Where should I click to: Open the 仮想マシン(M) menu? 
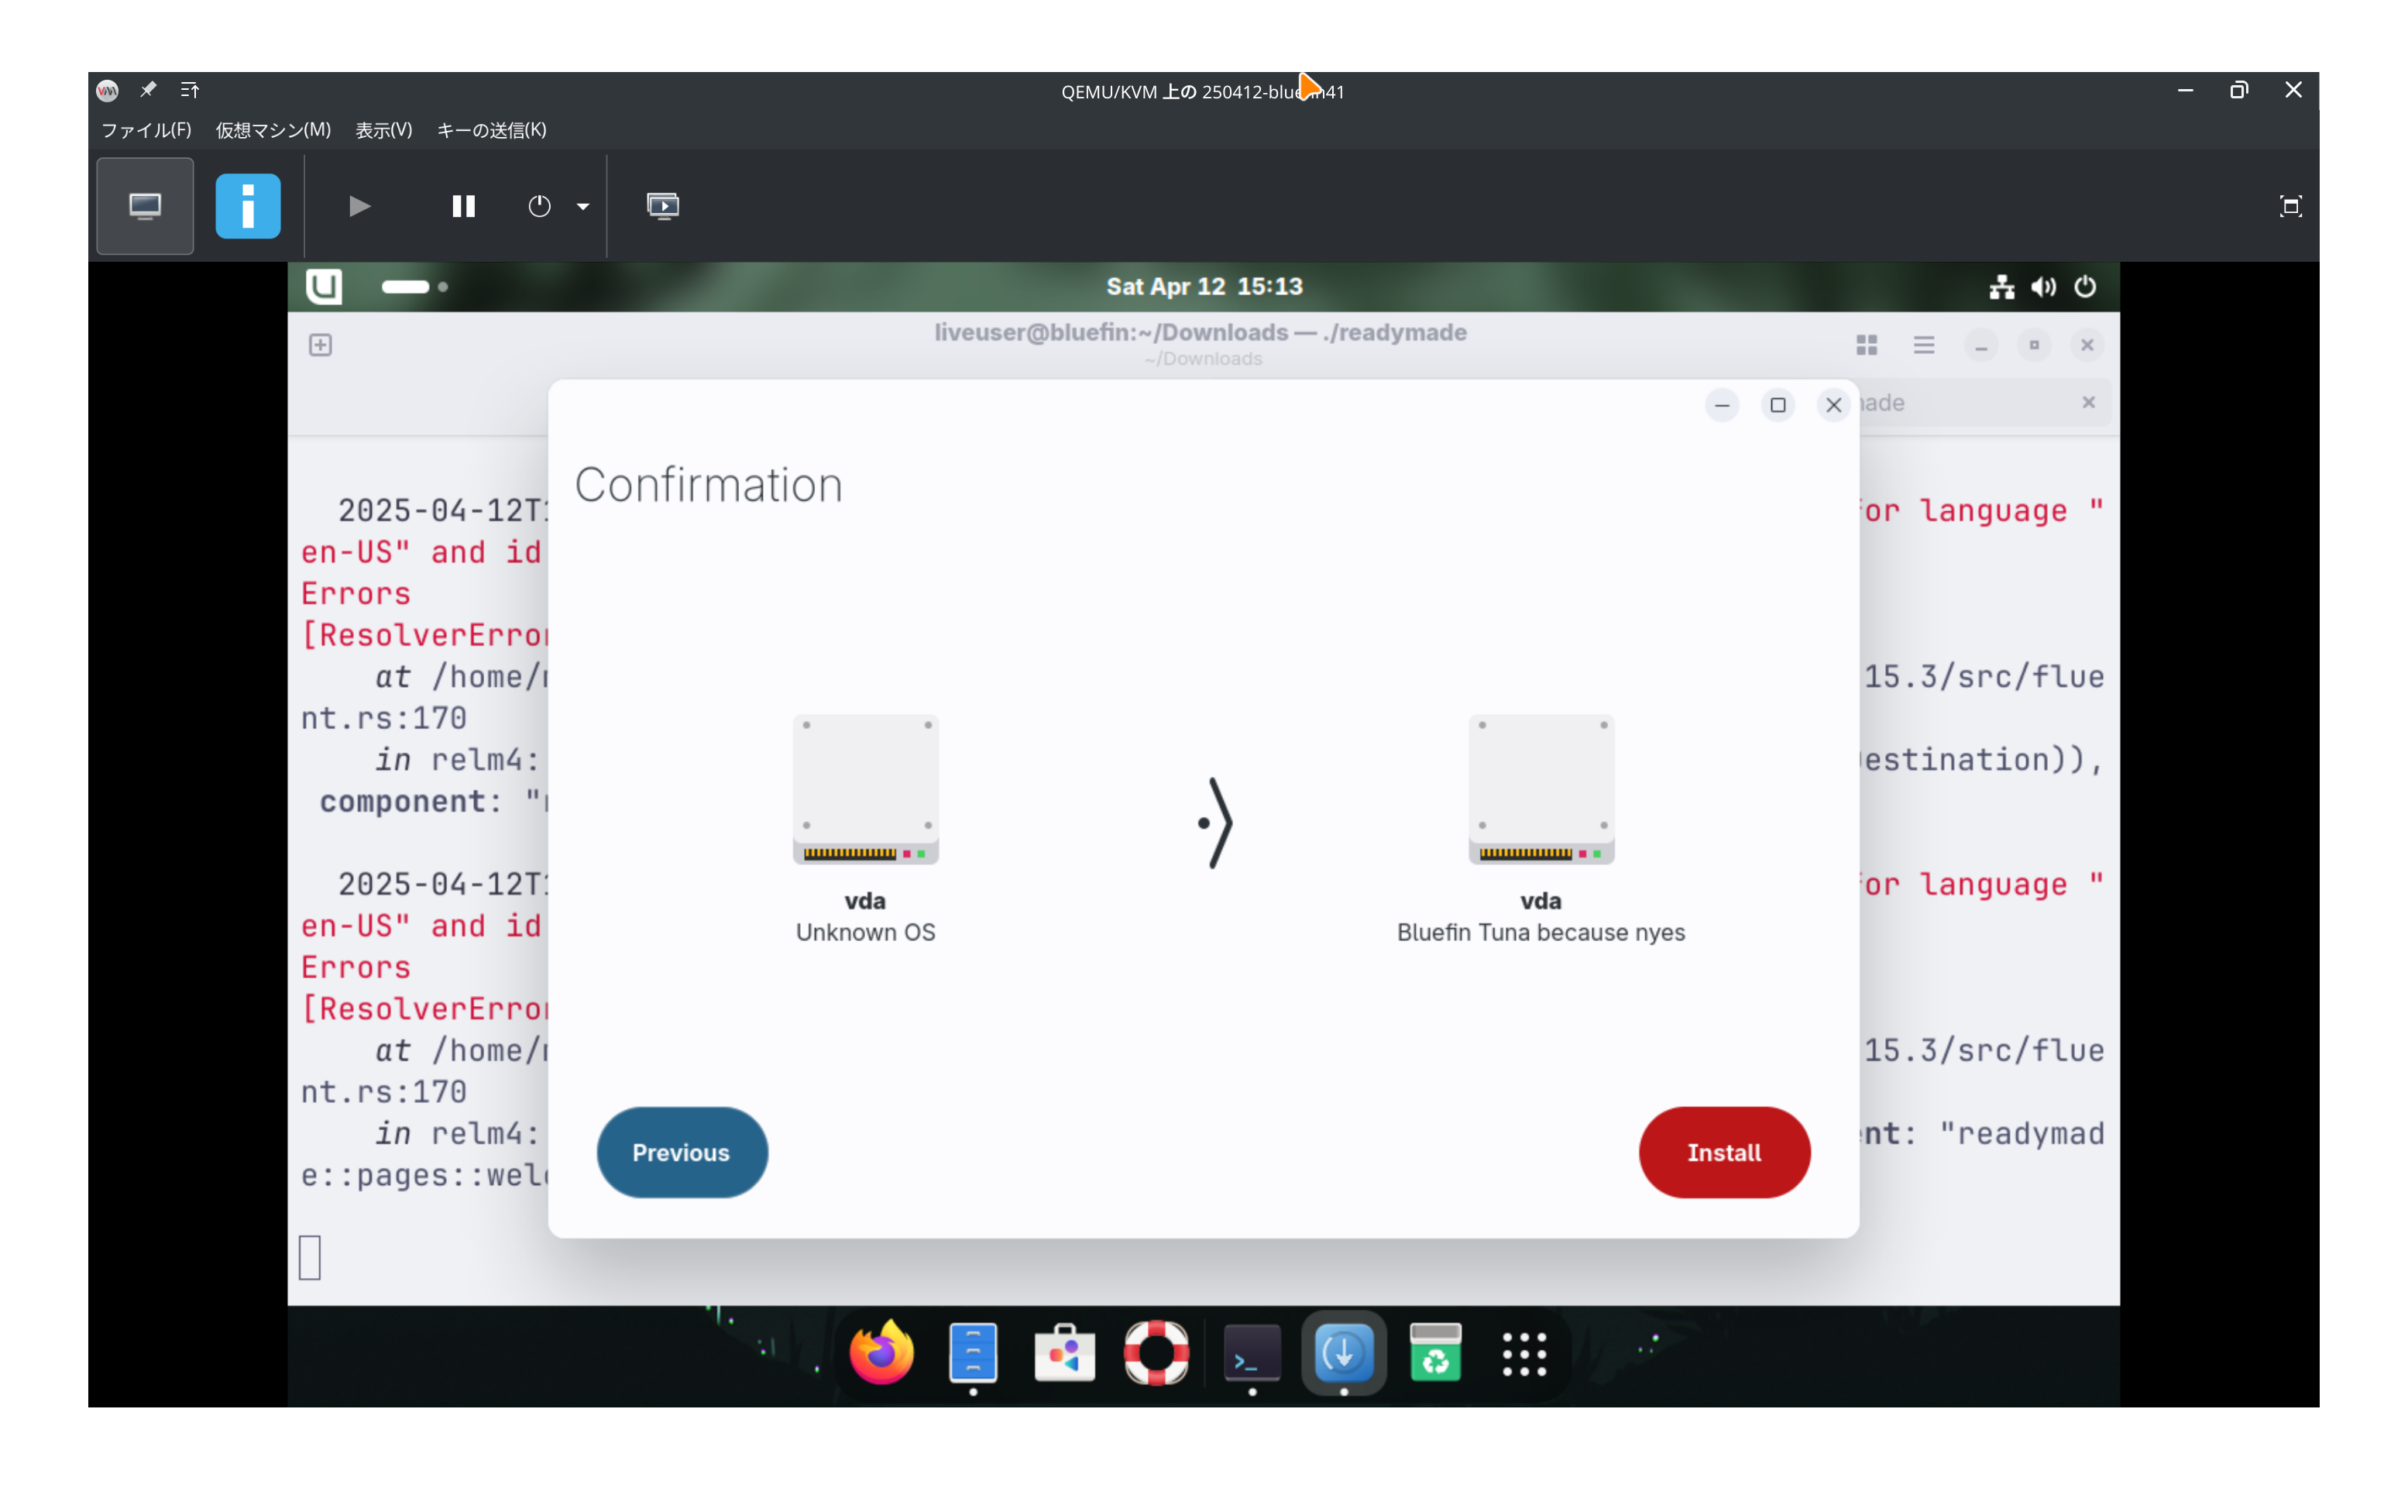point(273,130)
